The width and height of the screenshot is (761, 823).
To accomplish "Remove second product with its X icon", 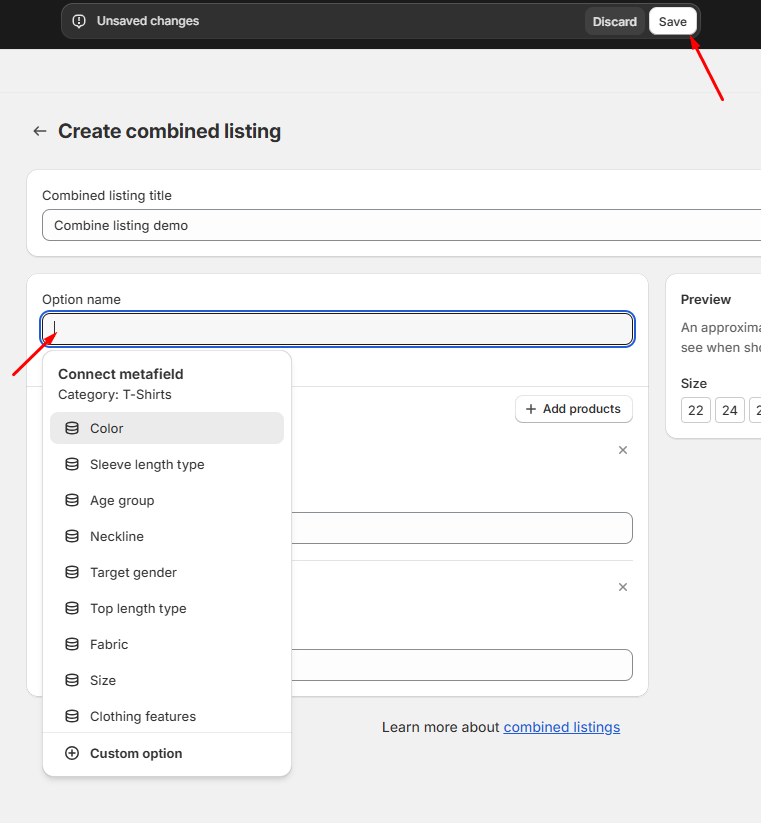I will click(623, 587).
